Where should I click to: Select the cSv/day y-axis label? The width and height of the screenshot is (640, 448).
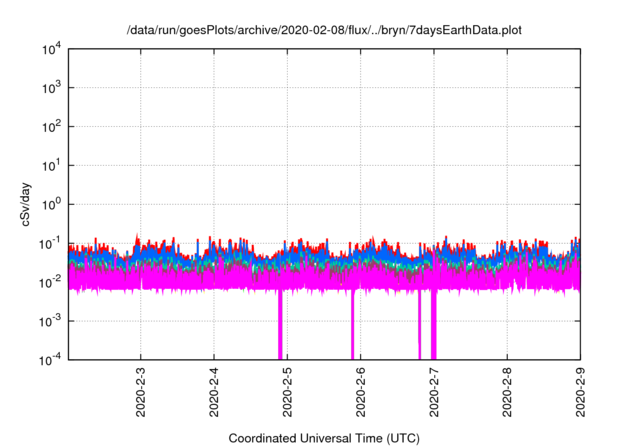tap(25, 204)
